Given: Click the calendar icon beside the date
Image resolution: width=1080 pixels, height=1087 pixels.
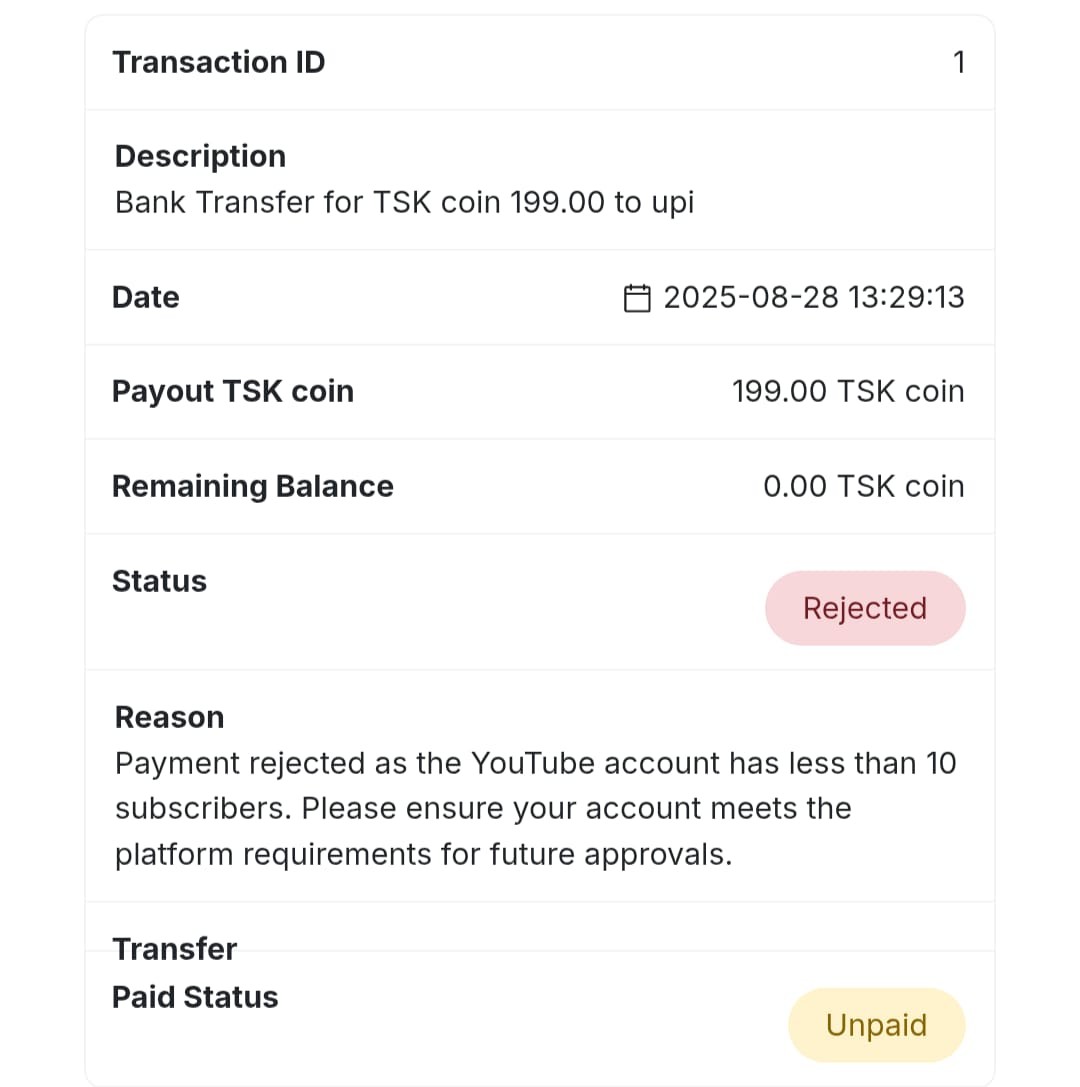Looking at the screenshot, I should click(637, 298).
